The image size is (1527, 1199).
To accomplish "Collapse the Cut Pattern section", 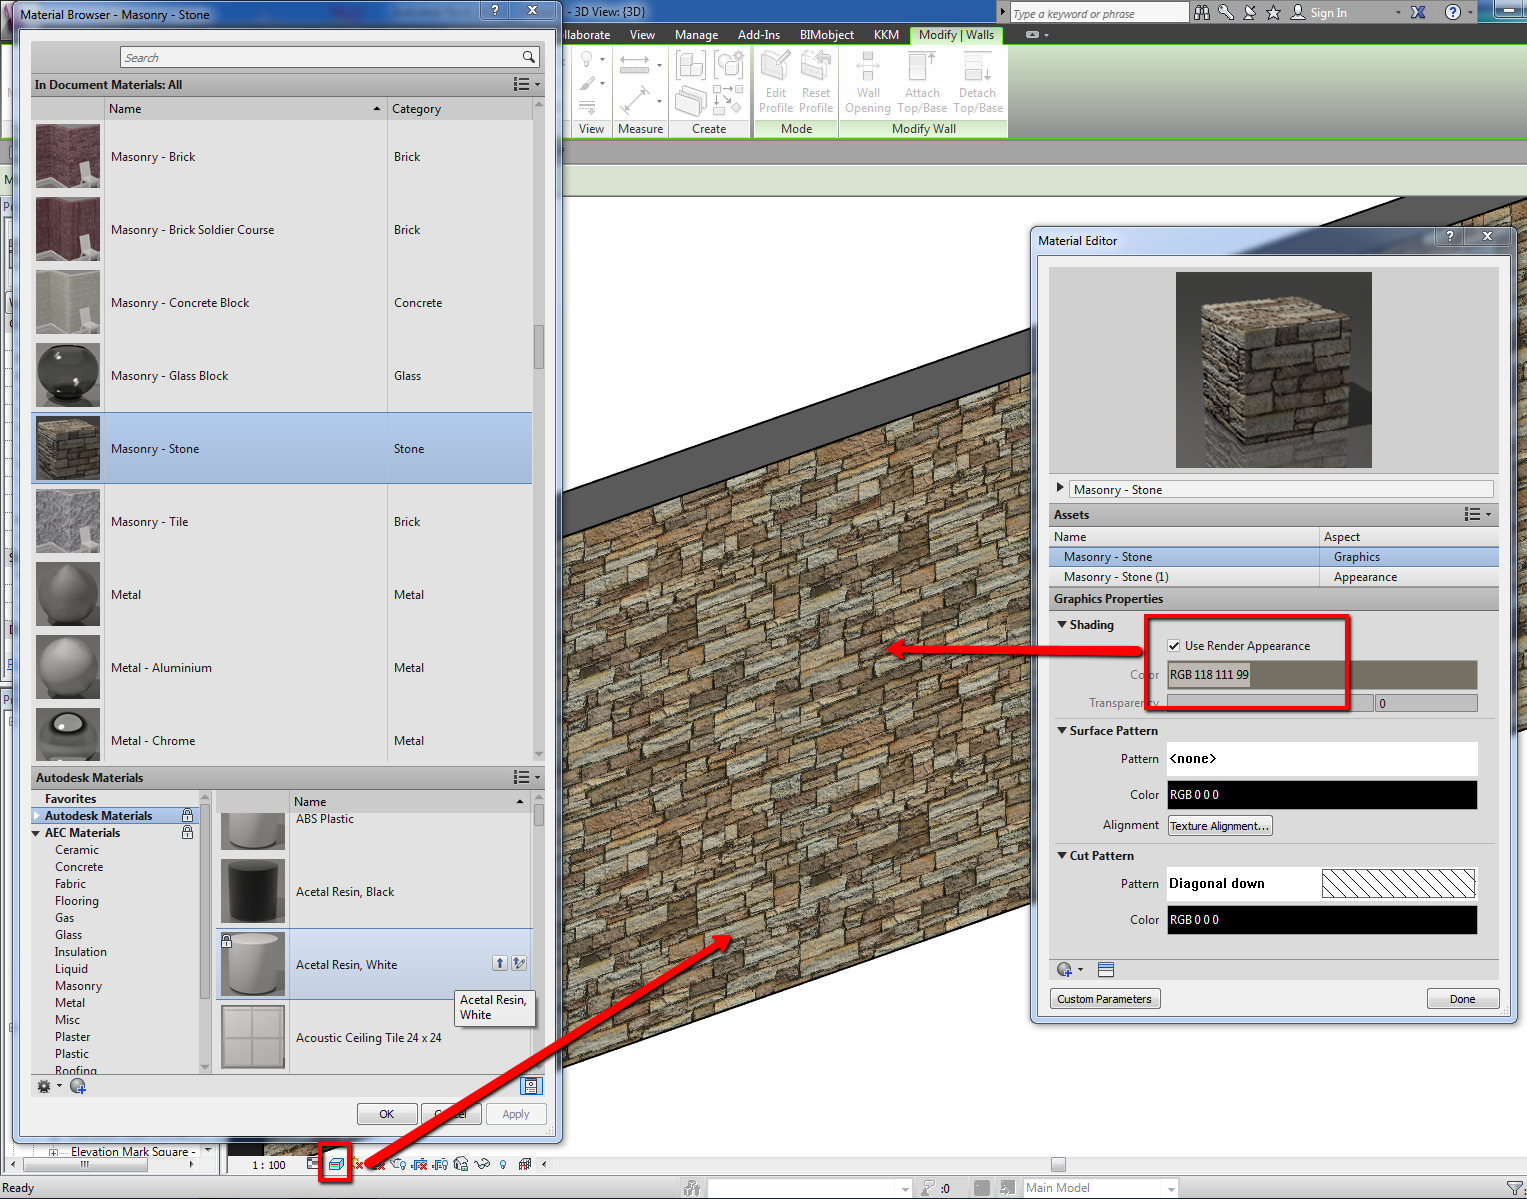I will coord(1062,856).
